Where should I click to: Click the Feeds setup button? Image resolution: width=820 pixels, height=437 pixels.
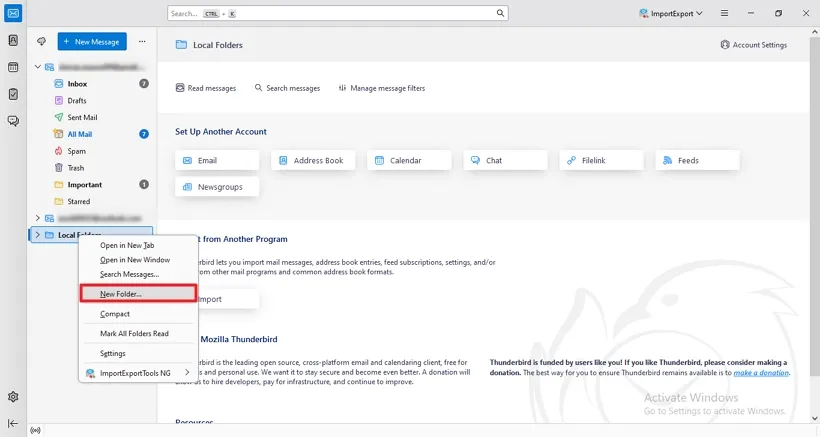pos(697,160)
